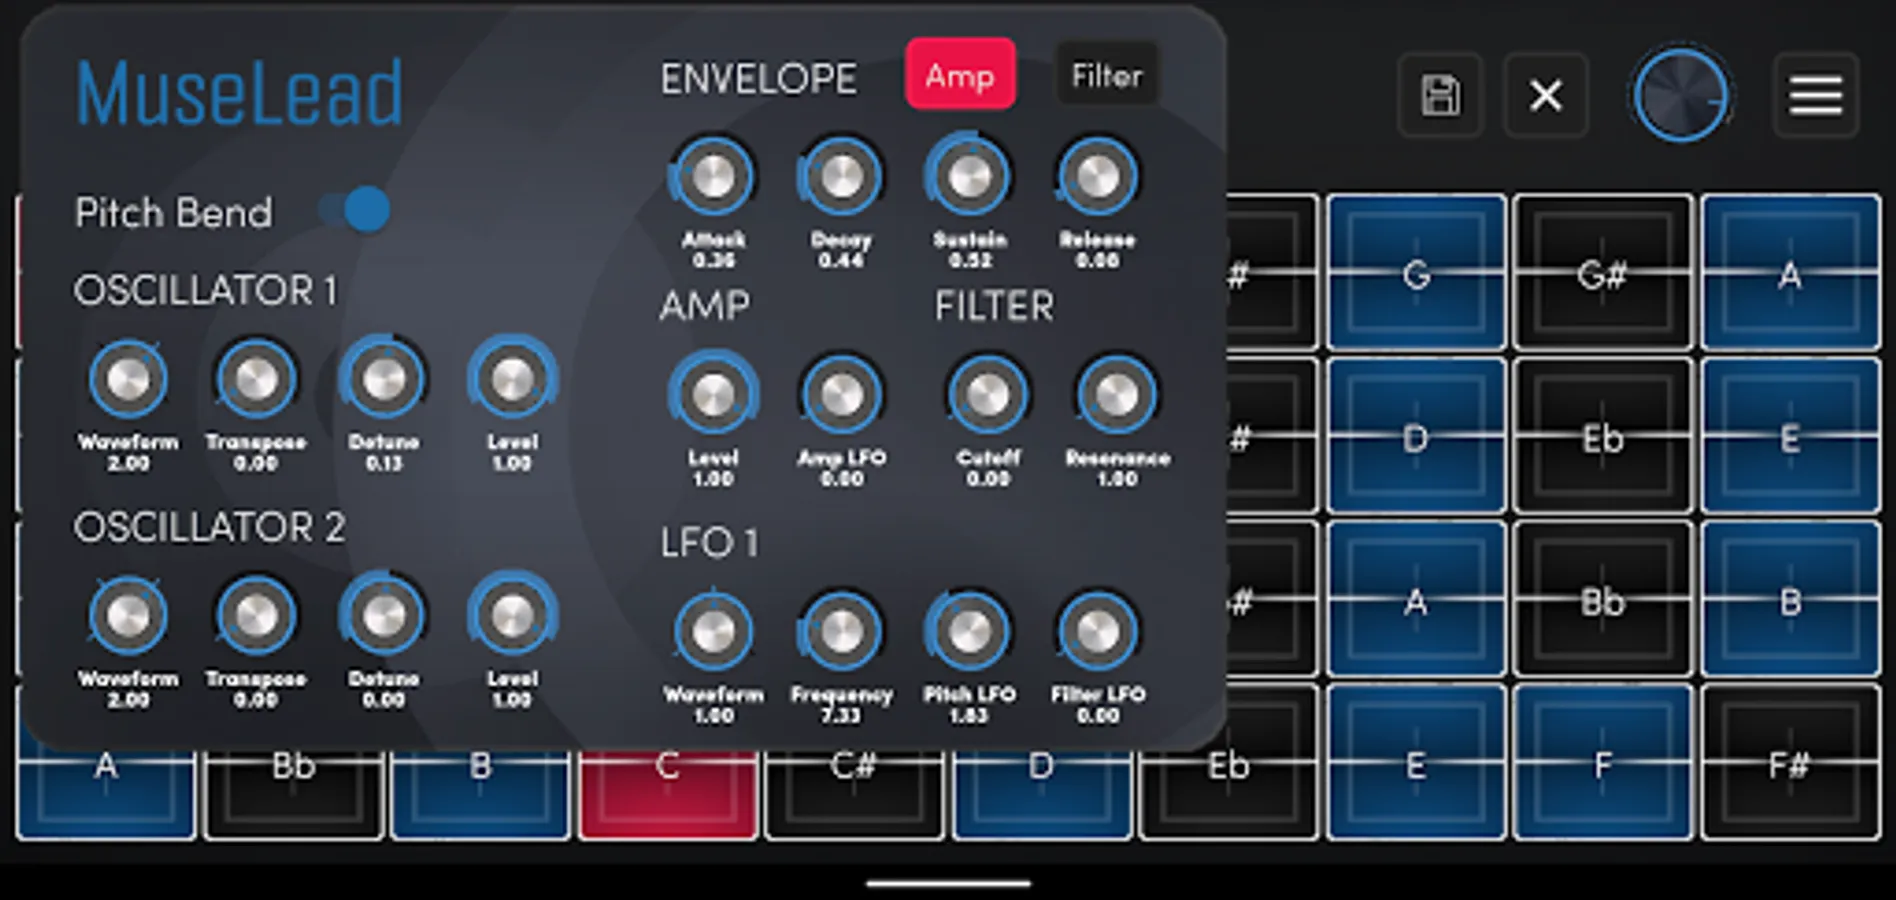Click the Oscillator 2 Waveform knob
This screenshot has width=1896, height=900.
[128, 616]
